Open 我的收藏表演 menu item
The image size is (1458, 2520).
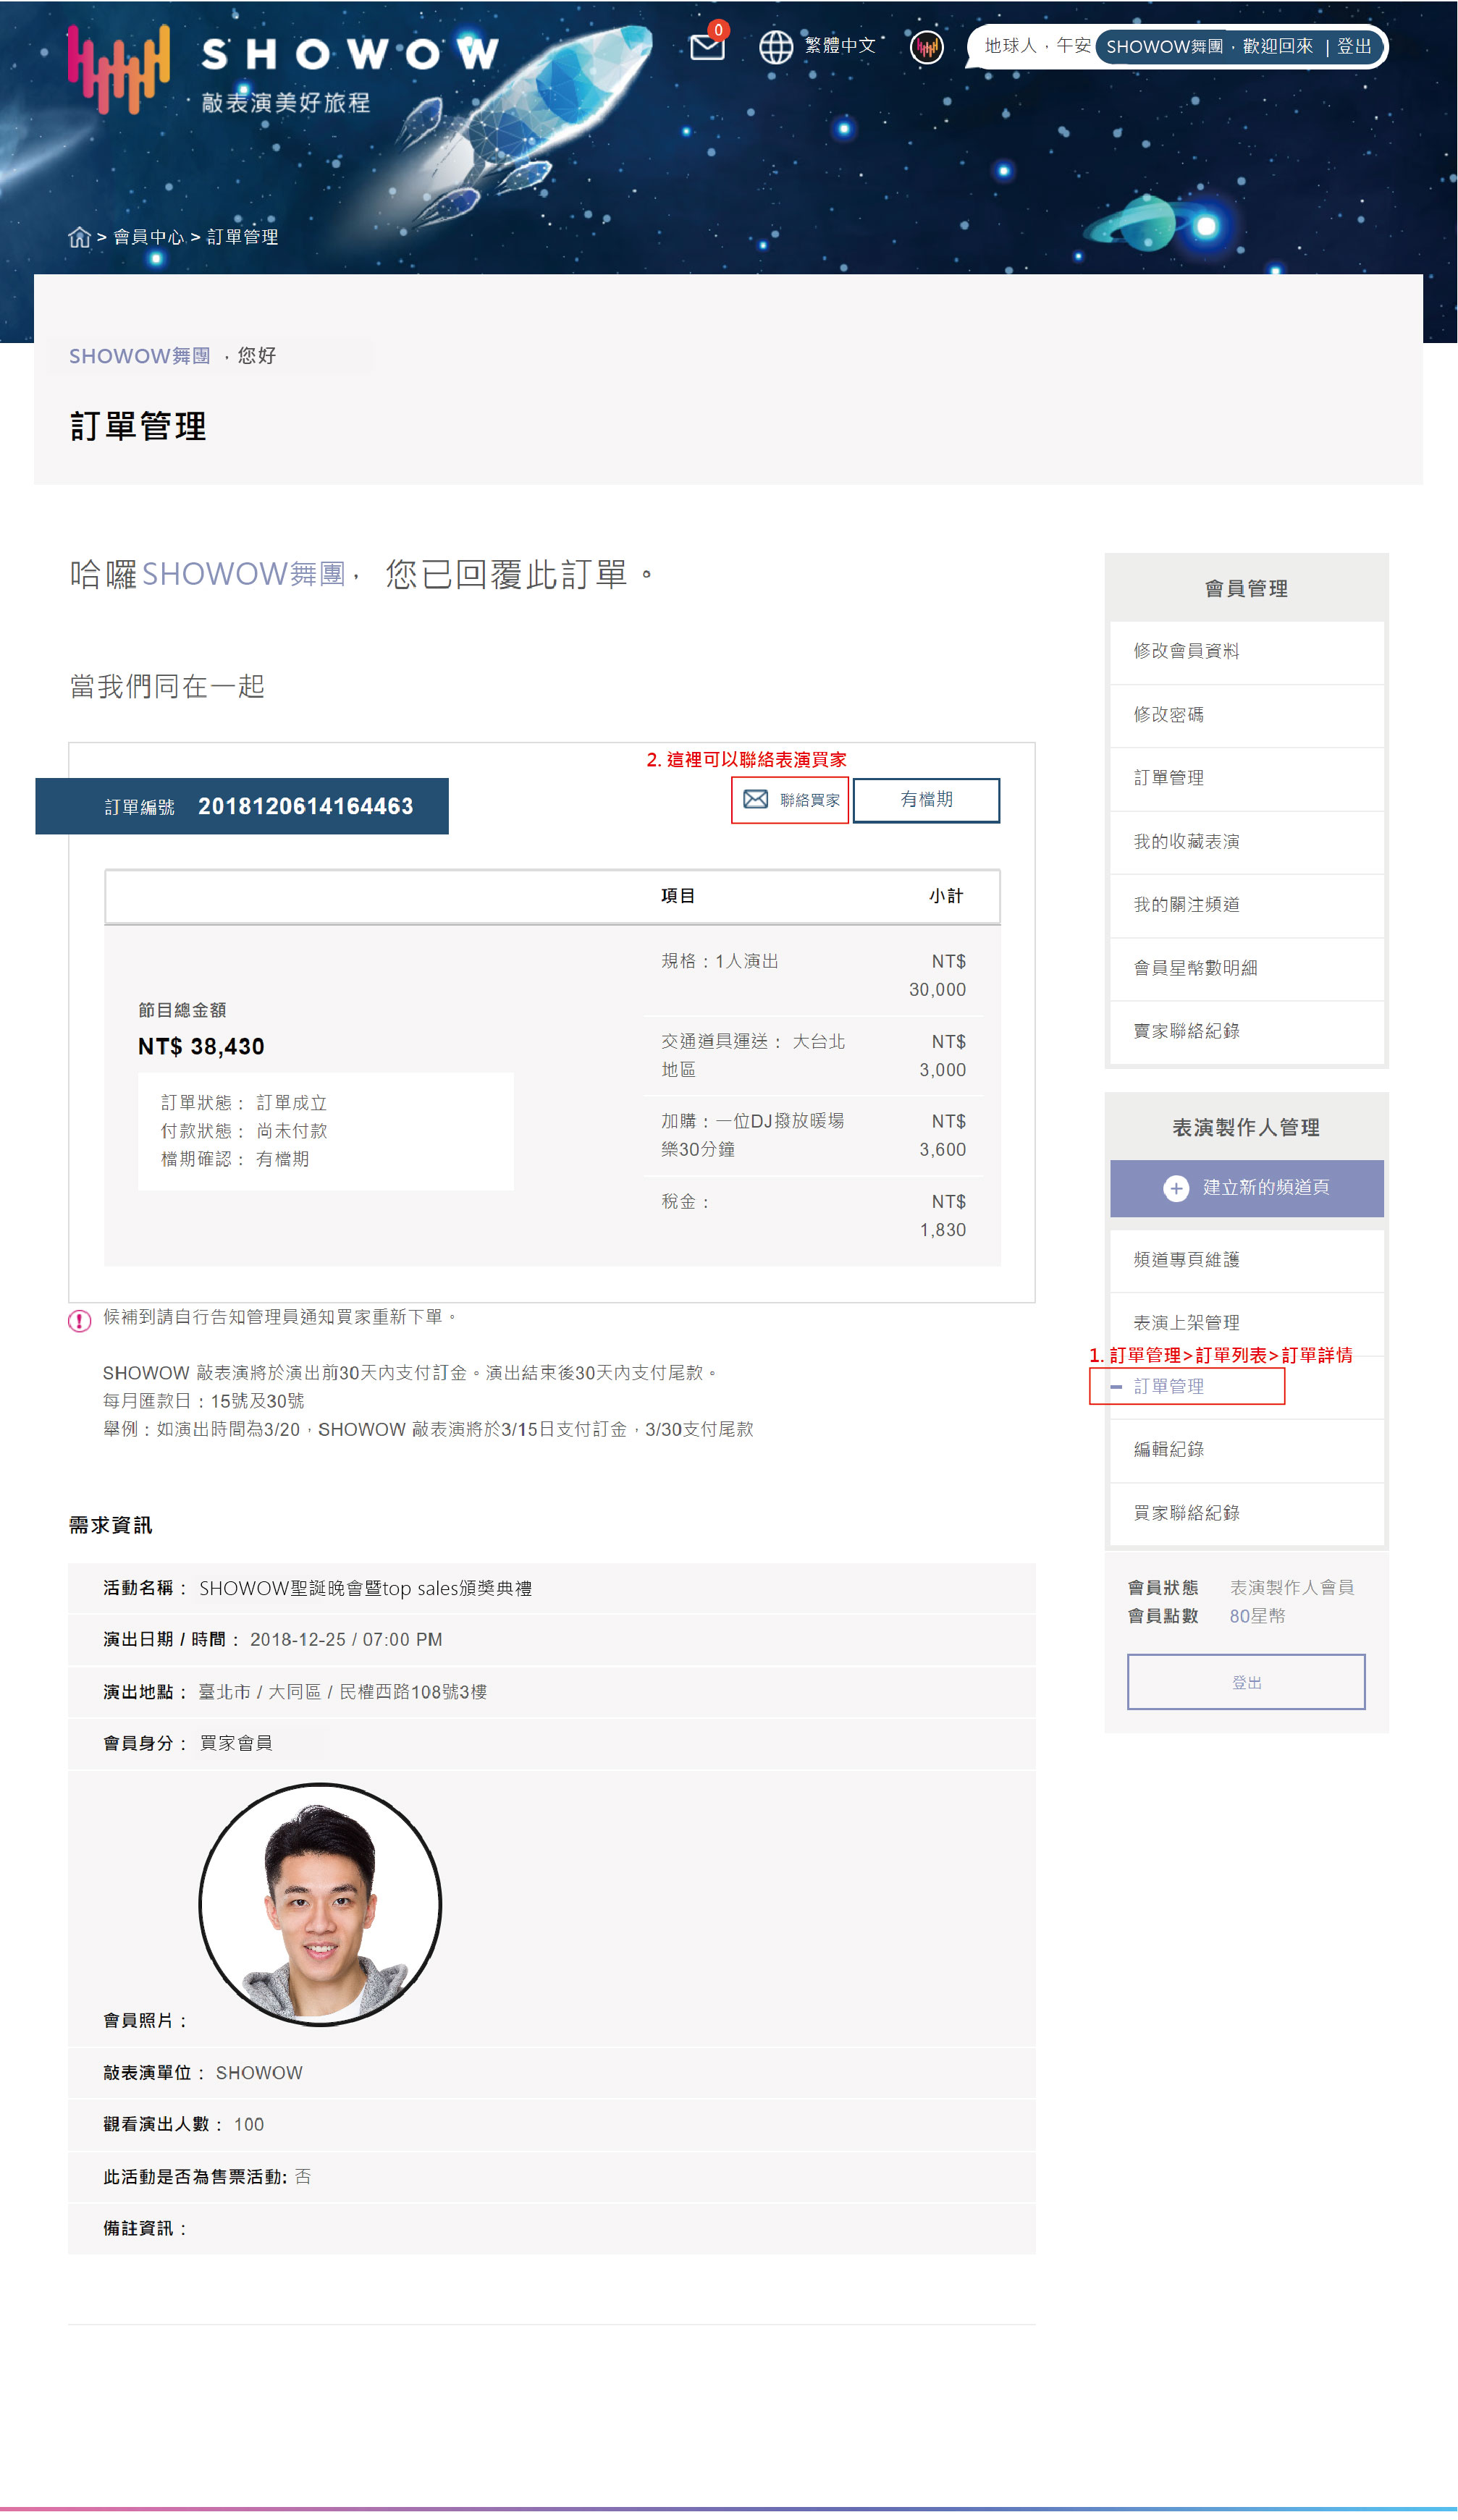click(x=1246, y=843)
